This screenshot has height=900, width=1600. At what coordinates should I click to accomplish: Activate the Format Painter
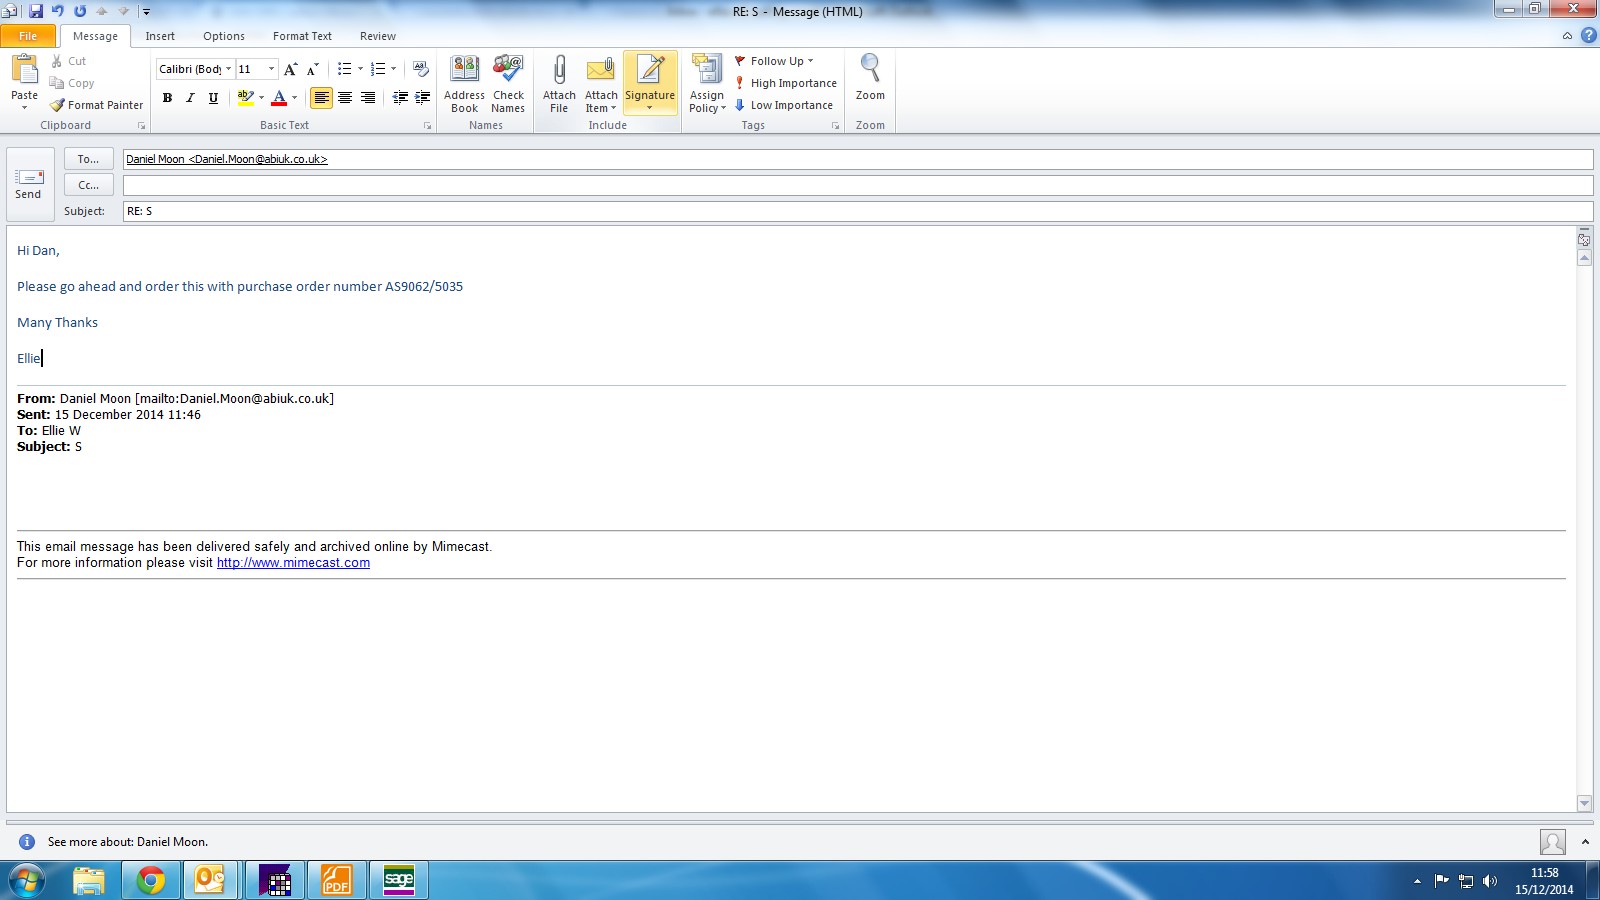(96, 105)
